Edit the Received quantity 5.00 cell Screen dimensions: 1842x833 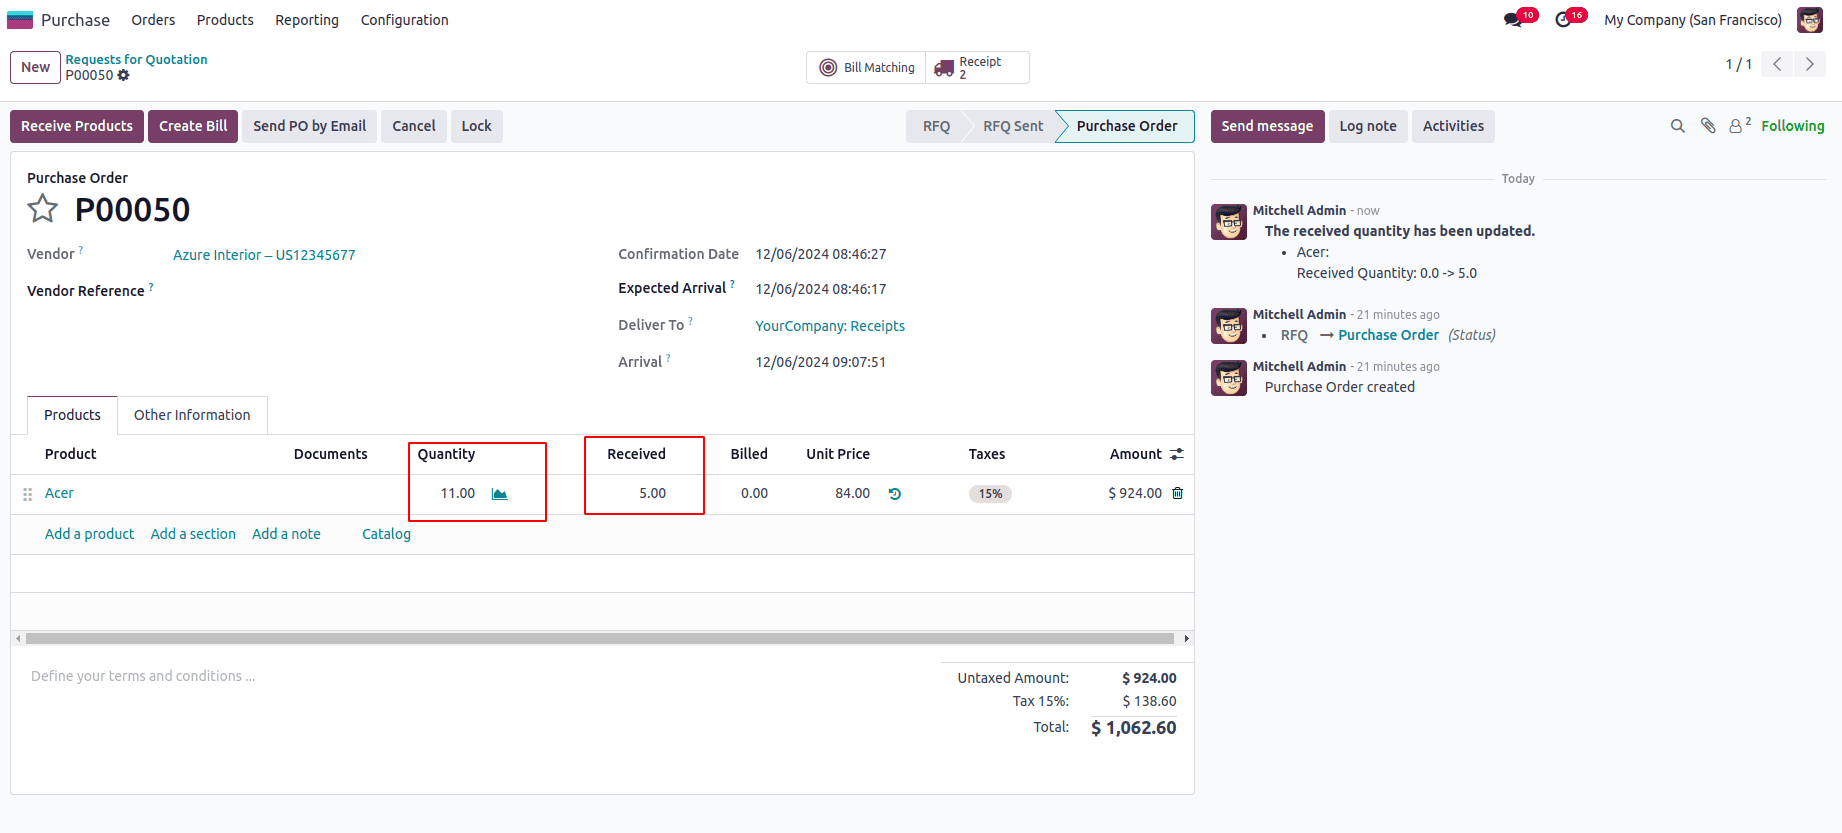pos(652,493)
